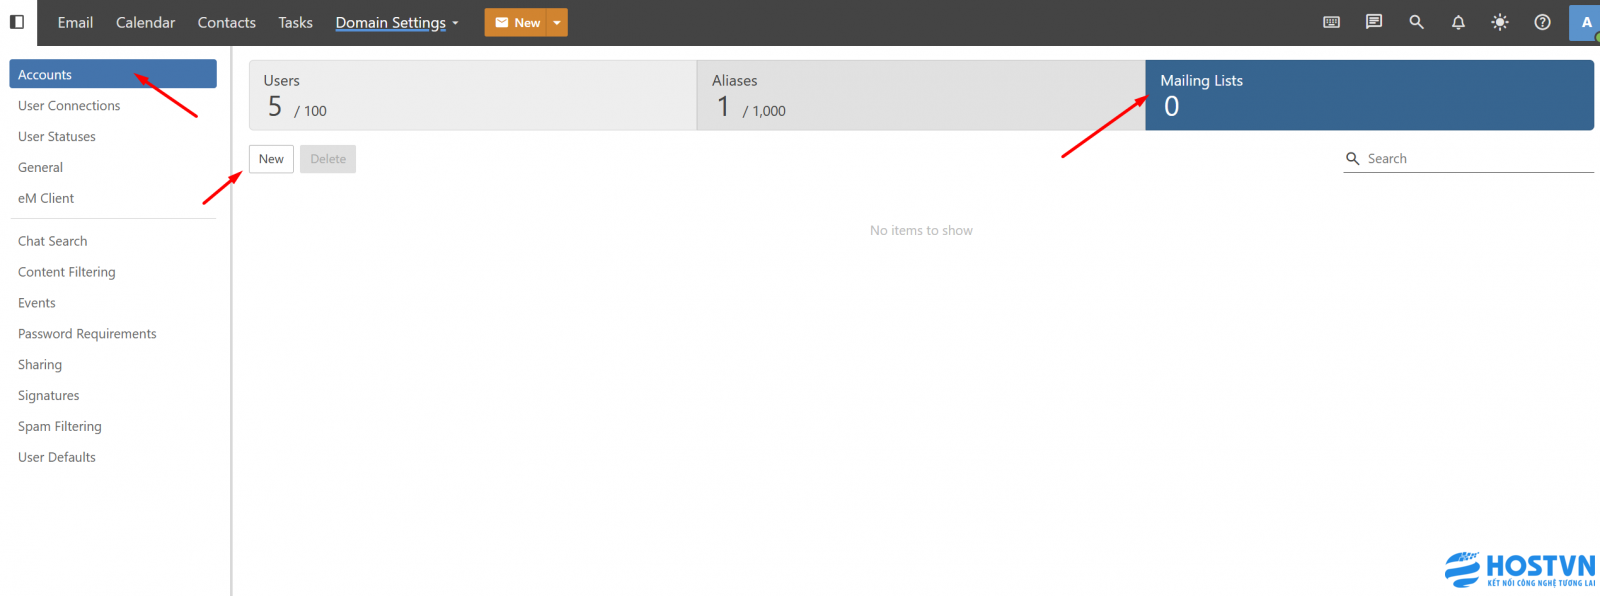Compose new email with orange New button

(x=517, y=22)
